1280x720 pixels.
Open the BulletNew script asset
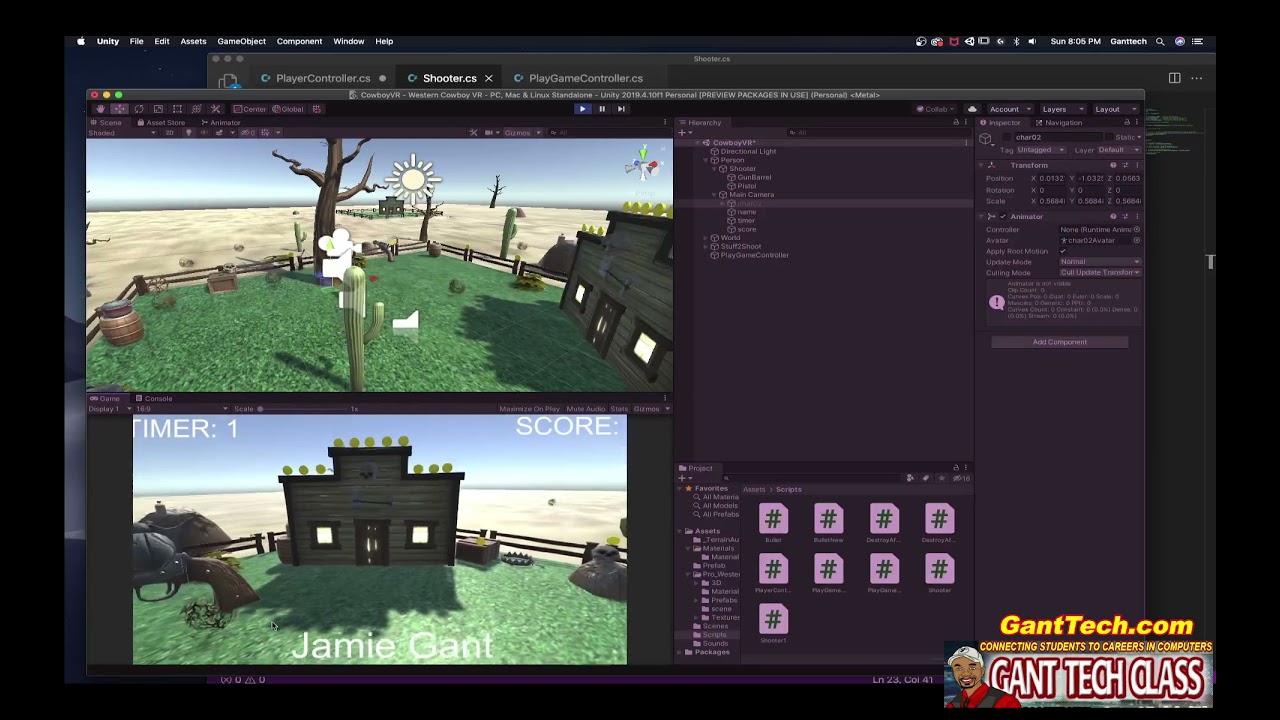[828, 523]
